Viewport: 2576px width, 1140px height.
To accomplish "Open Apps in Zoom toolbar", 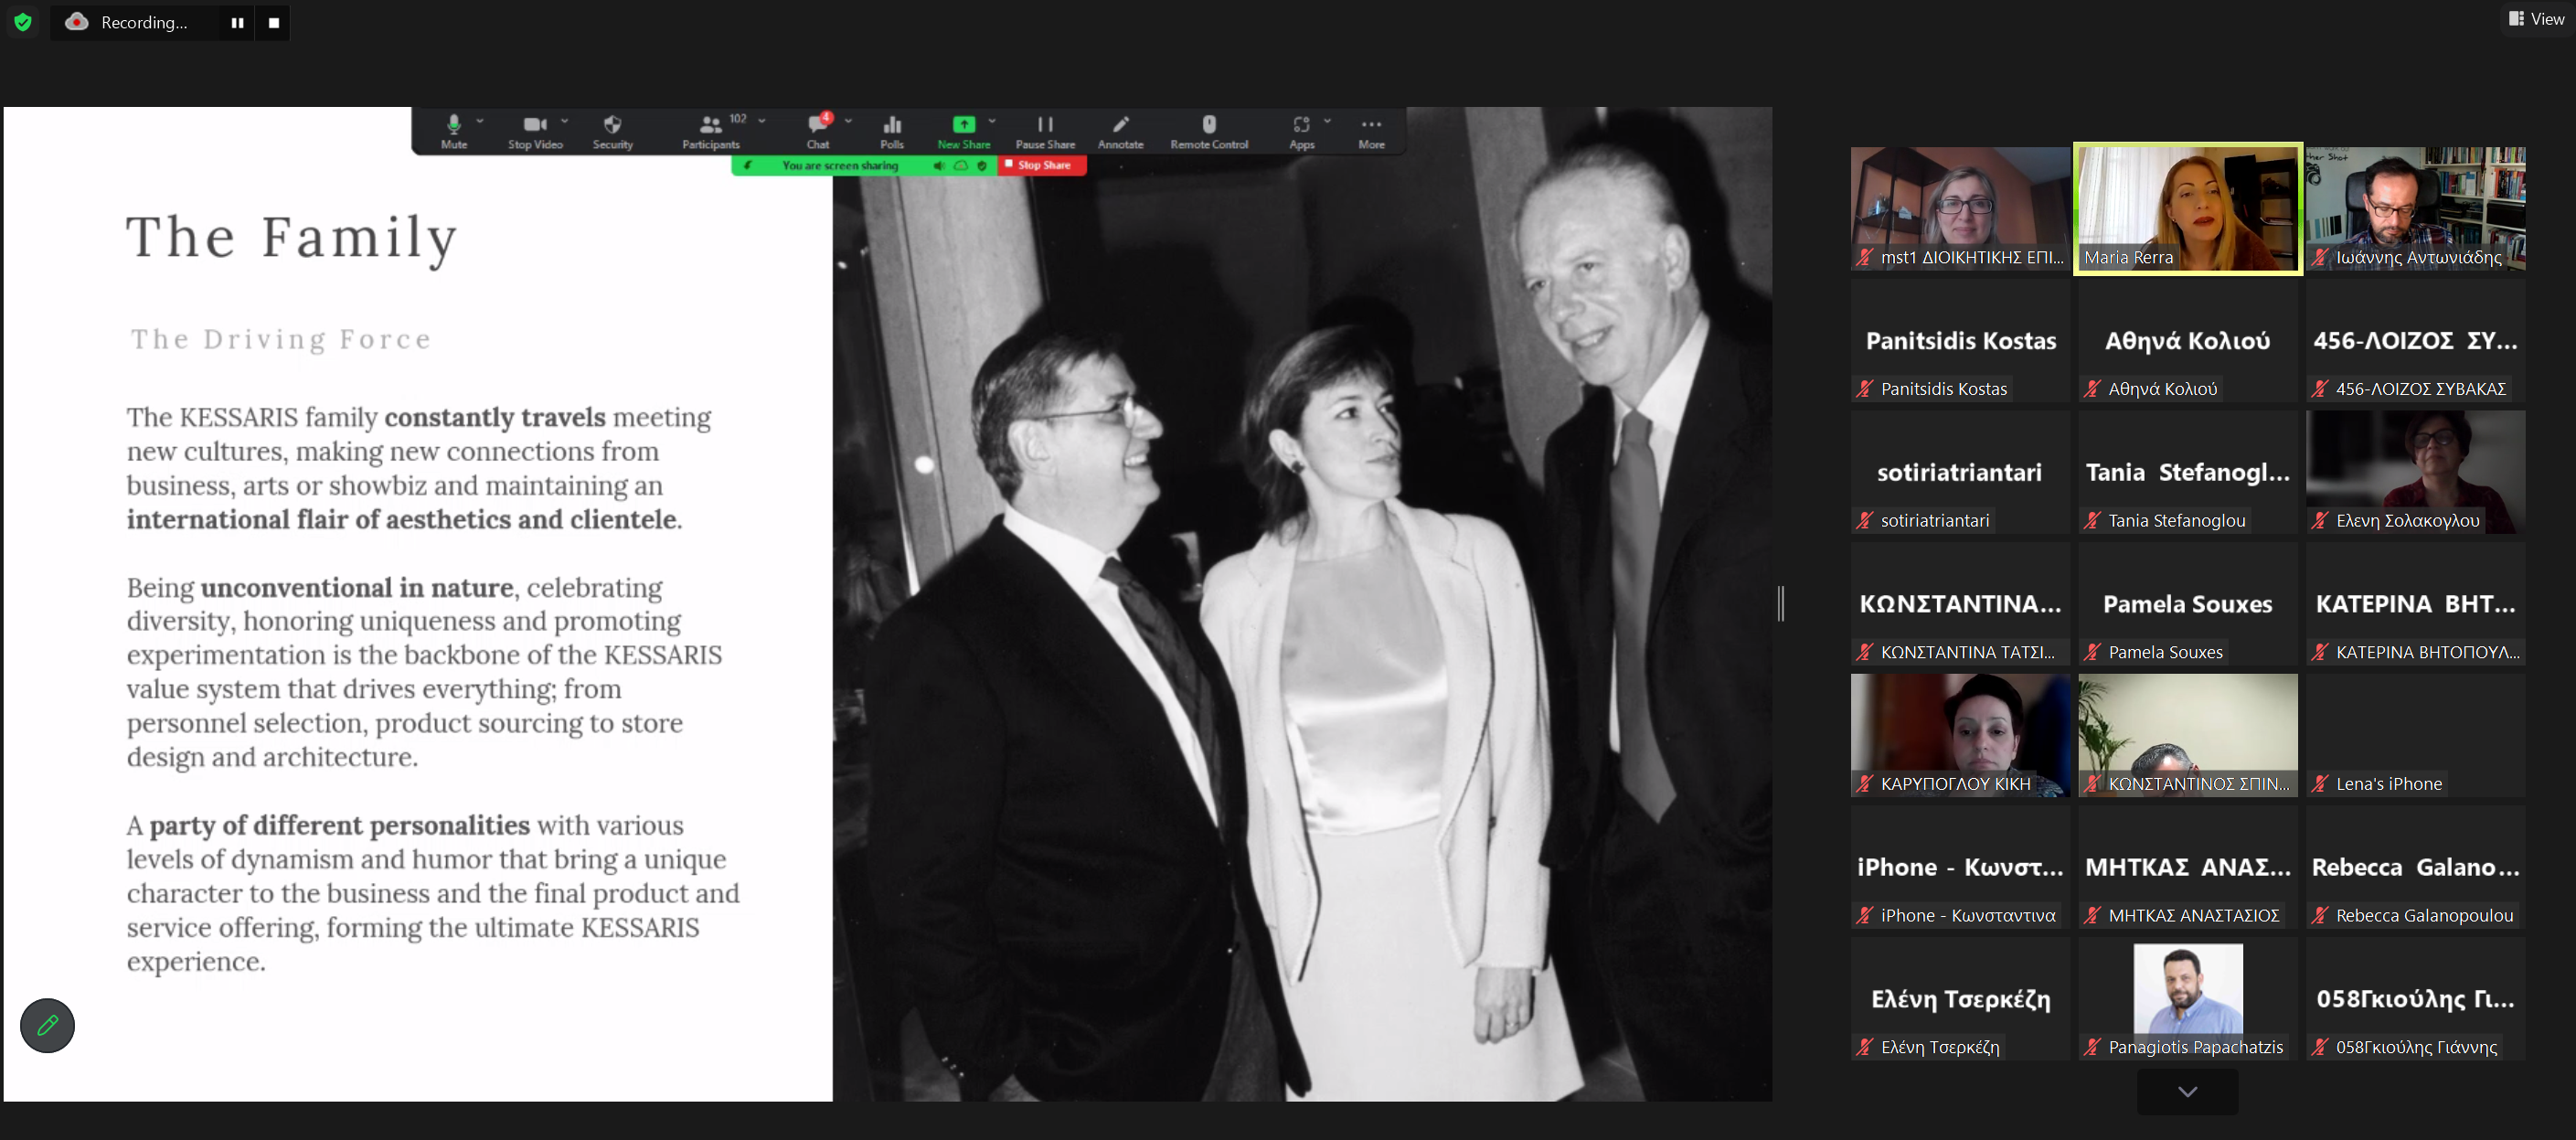I will [1301, 131].
